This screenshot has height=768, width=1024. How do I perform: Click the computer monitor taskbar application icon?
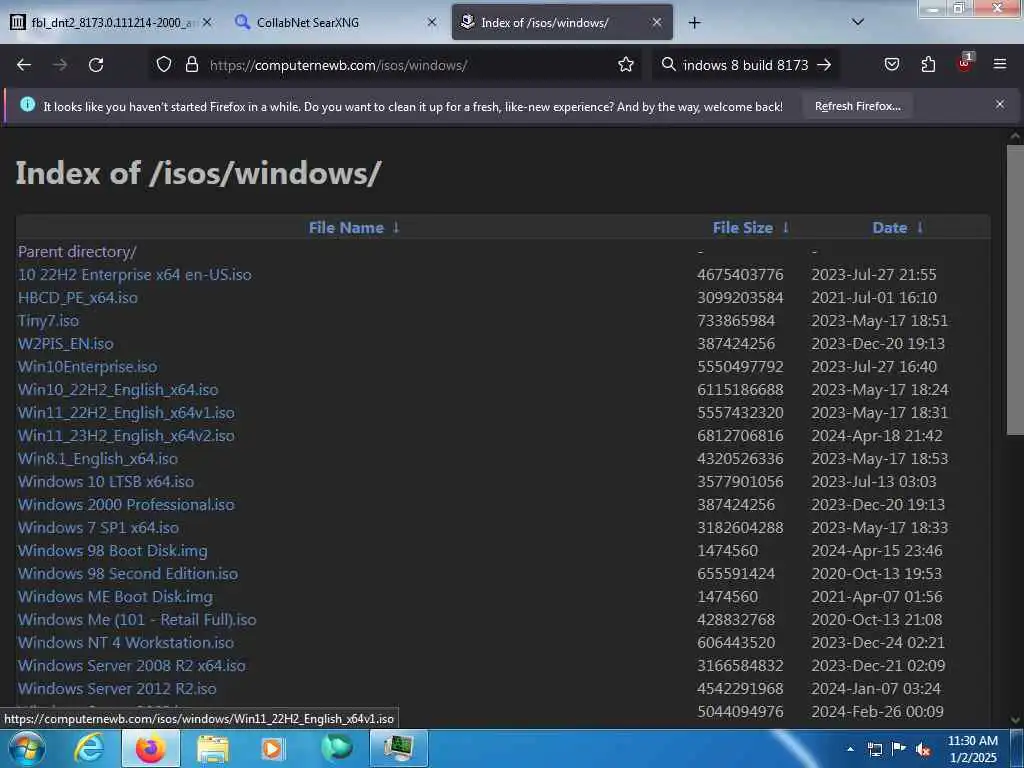pyautogui.click(x=399, y=748)
